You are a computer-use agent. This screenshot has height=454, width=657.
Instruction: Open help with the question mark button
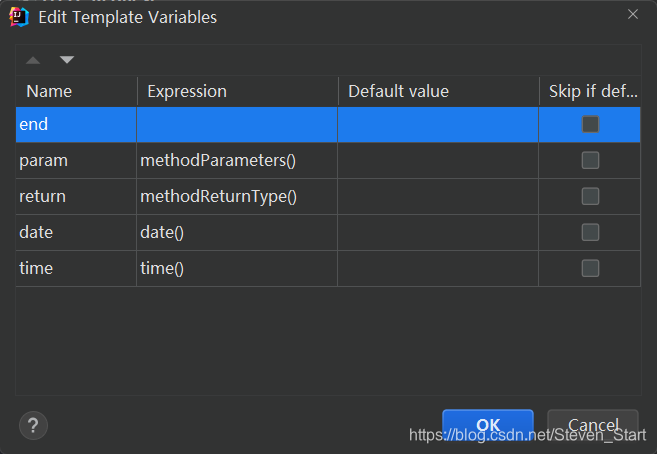34,426
